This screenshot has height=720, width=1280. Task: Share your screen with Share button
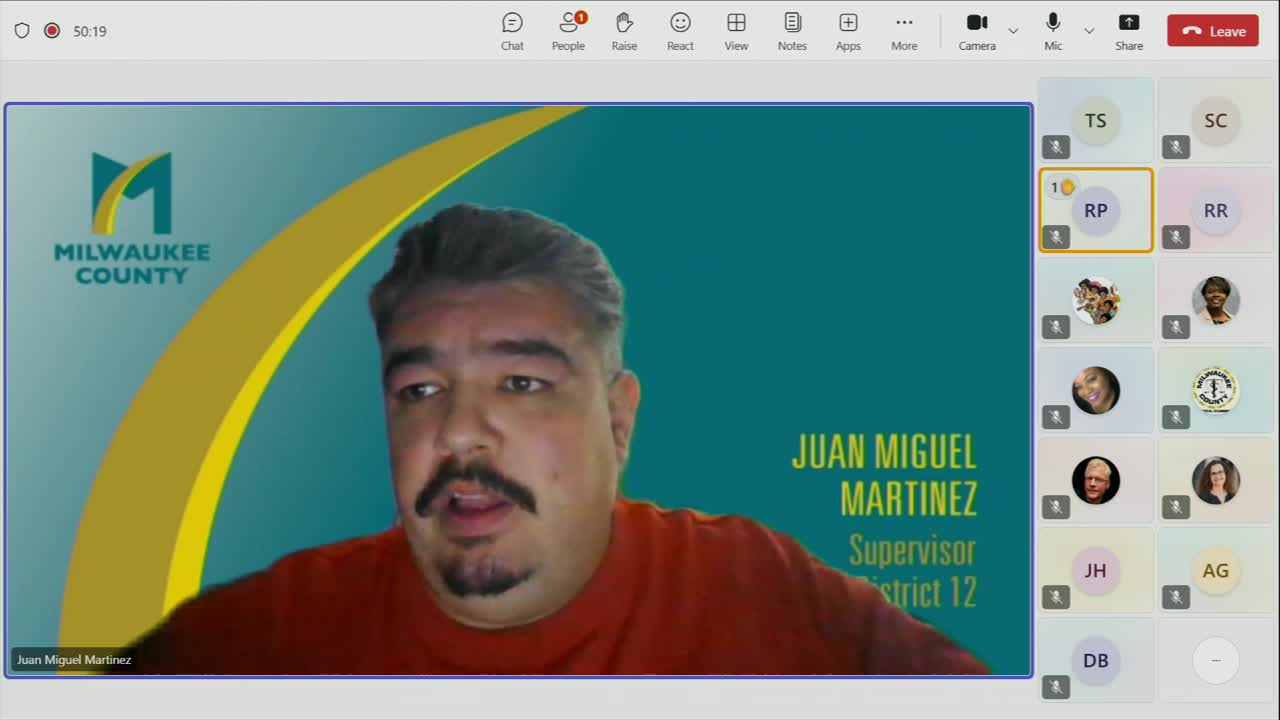click(x=1129, y=31)
